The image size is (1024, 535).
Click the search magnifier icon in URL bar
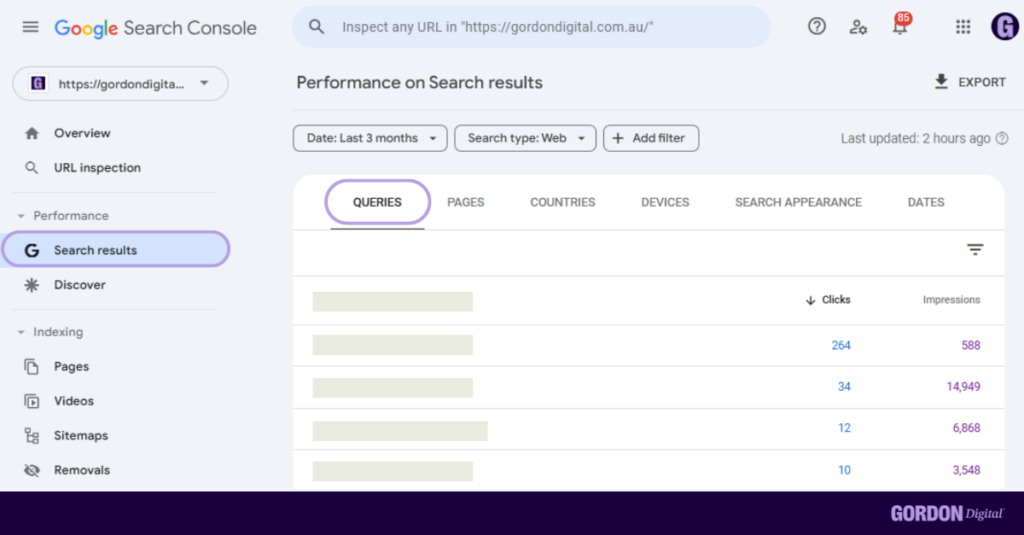tap(316, 27)
